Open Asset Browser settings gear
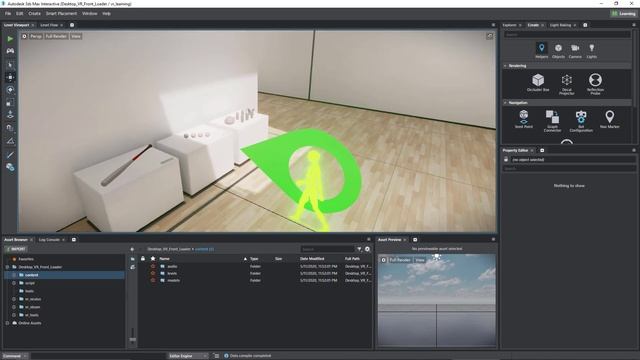640x360 pixels. pyautogui.click(x=367, y=249)
